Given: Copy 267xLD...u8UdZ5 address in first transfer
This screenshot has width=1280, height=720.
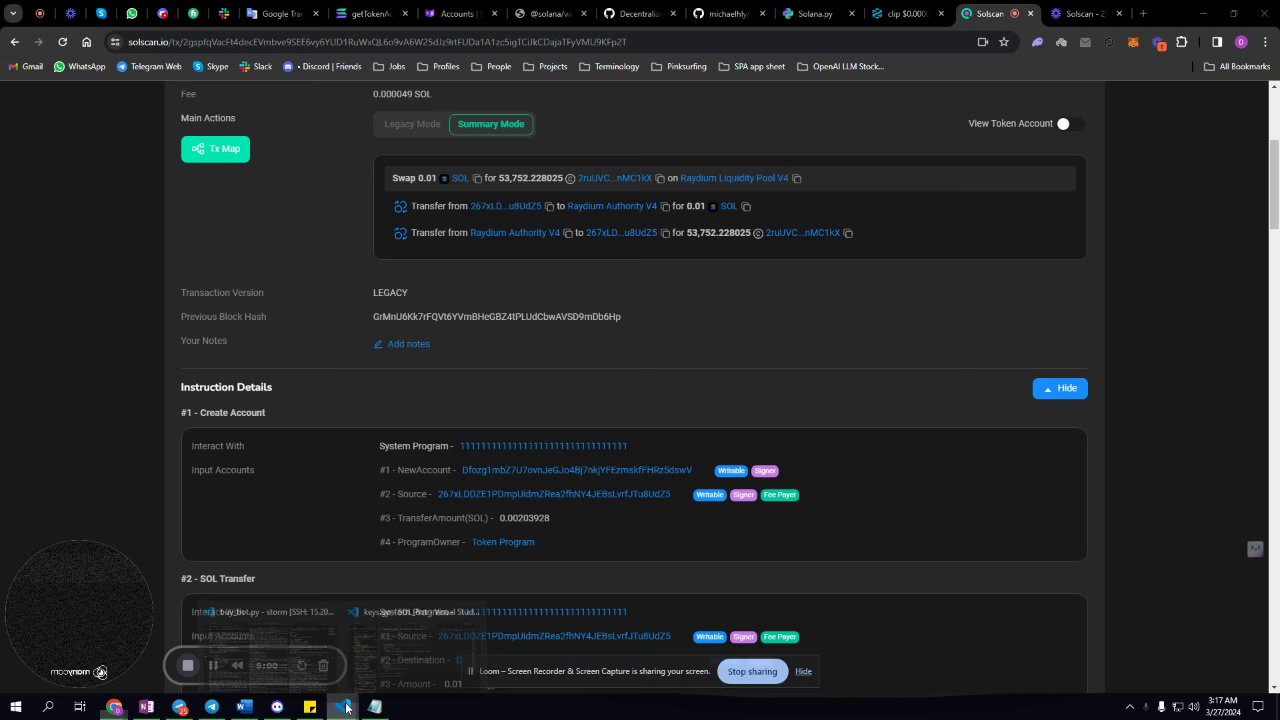Looking at the screenshot, I should tap(549, 207).
